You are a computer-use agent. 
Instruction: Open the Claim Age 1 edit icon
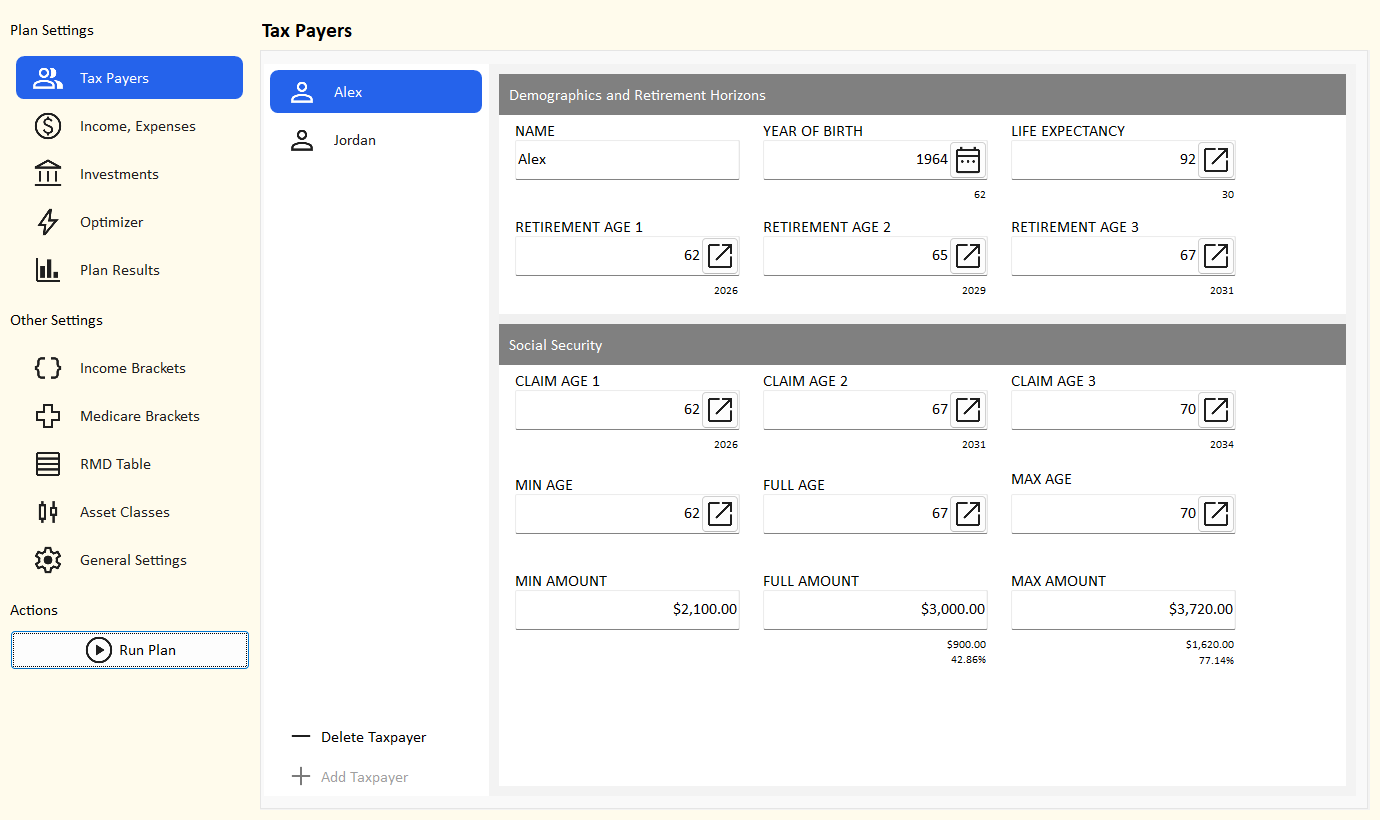point(720,410)
